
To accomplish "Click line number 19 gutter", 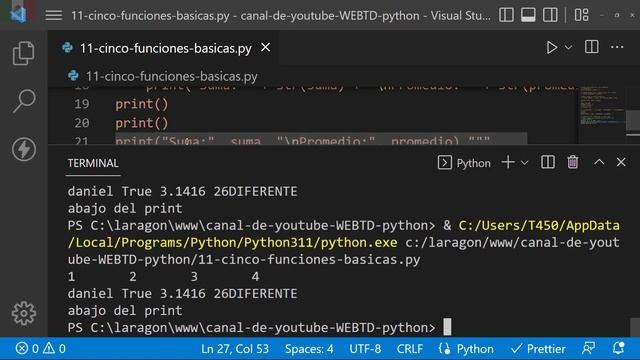I will point(82,104).
